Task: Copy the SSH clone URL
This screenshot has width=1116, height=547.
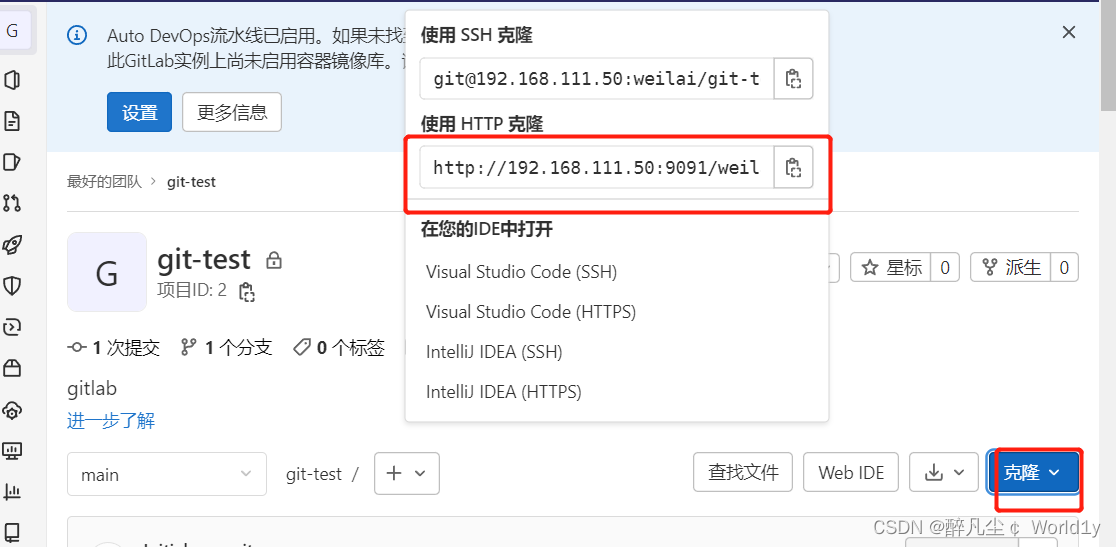Action: click(793, 78)
